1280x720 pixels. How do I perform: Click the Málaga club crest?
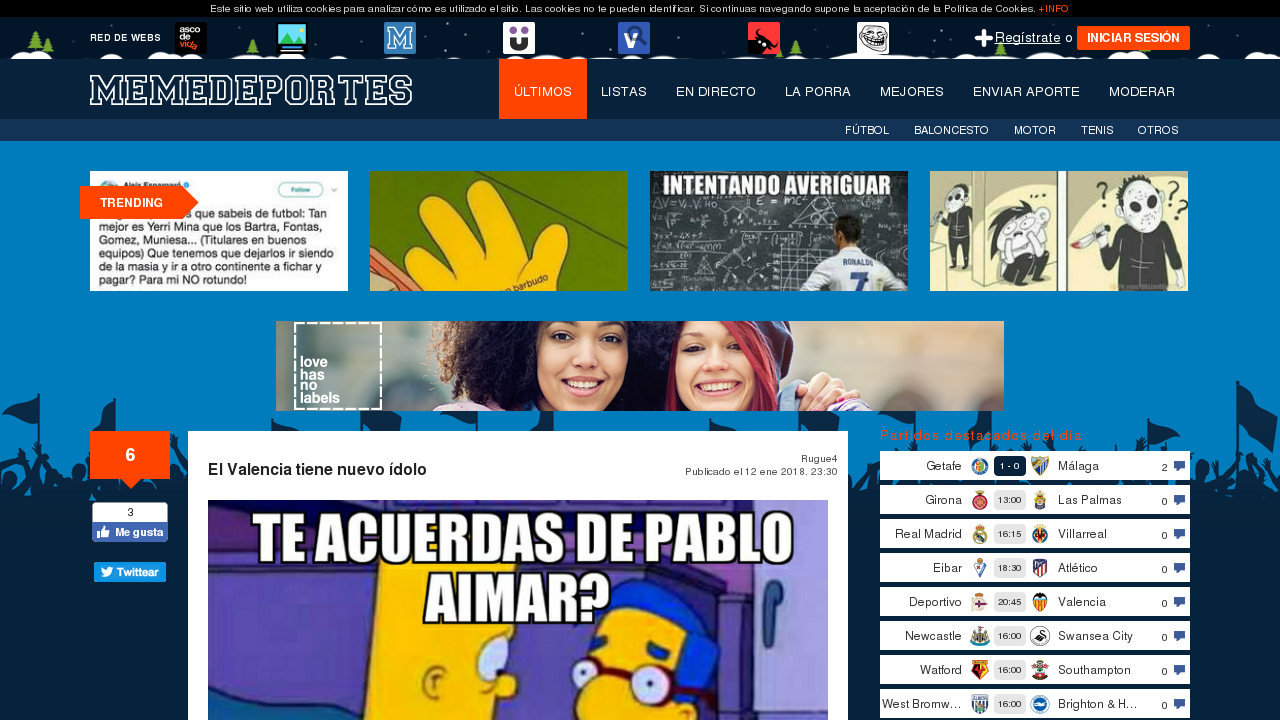tap(1040, 466)
